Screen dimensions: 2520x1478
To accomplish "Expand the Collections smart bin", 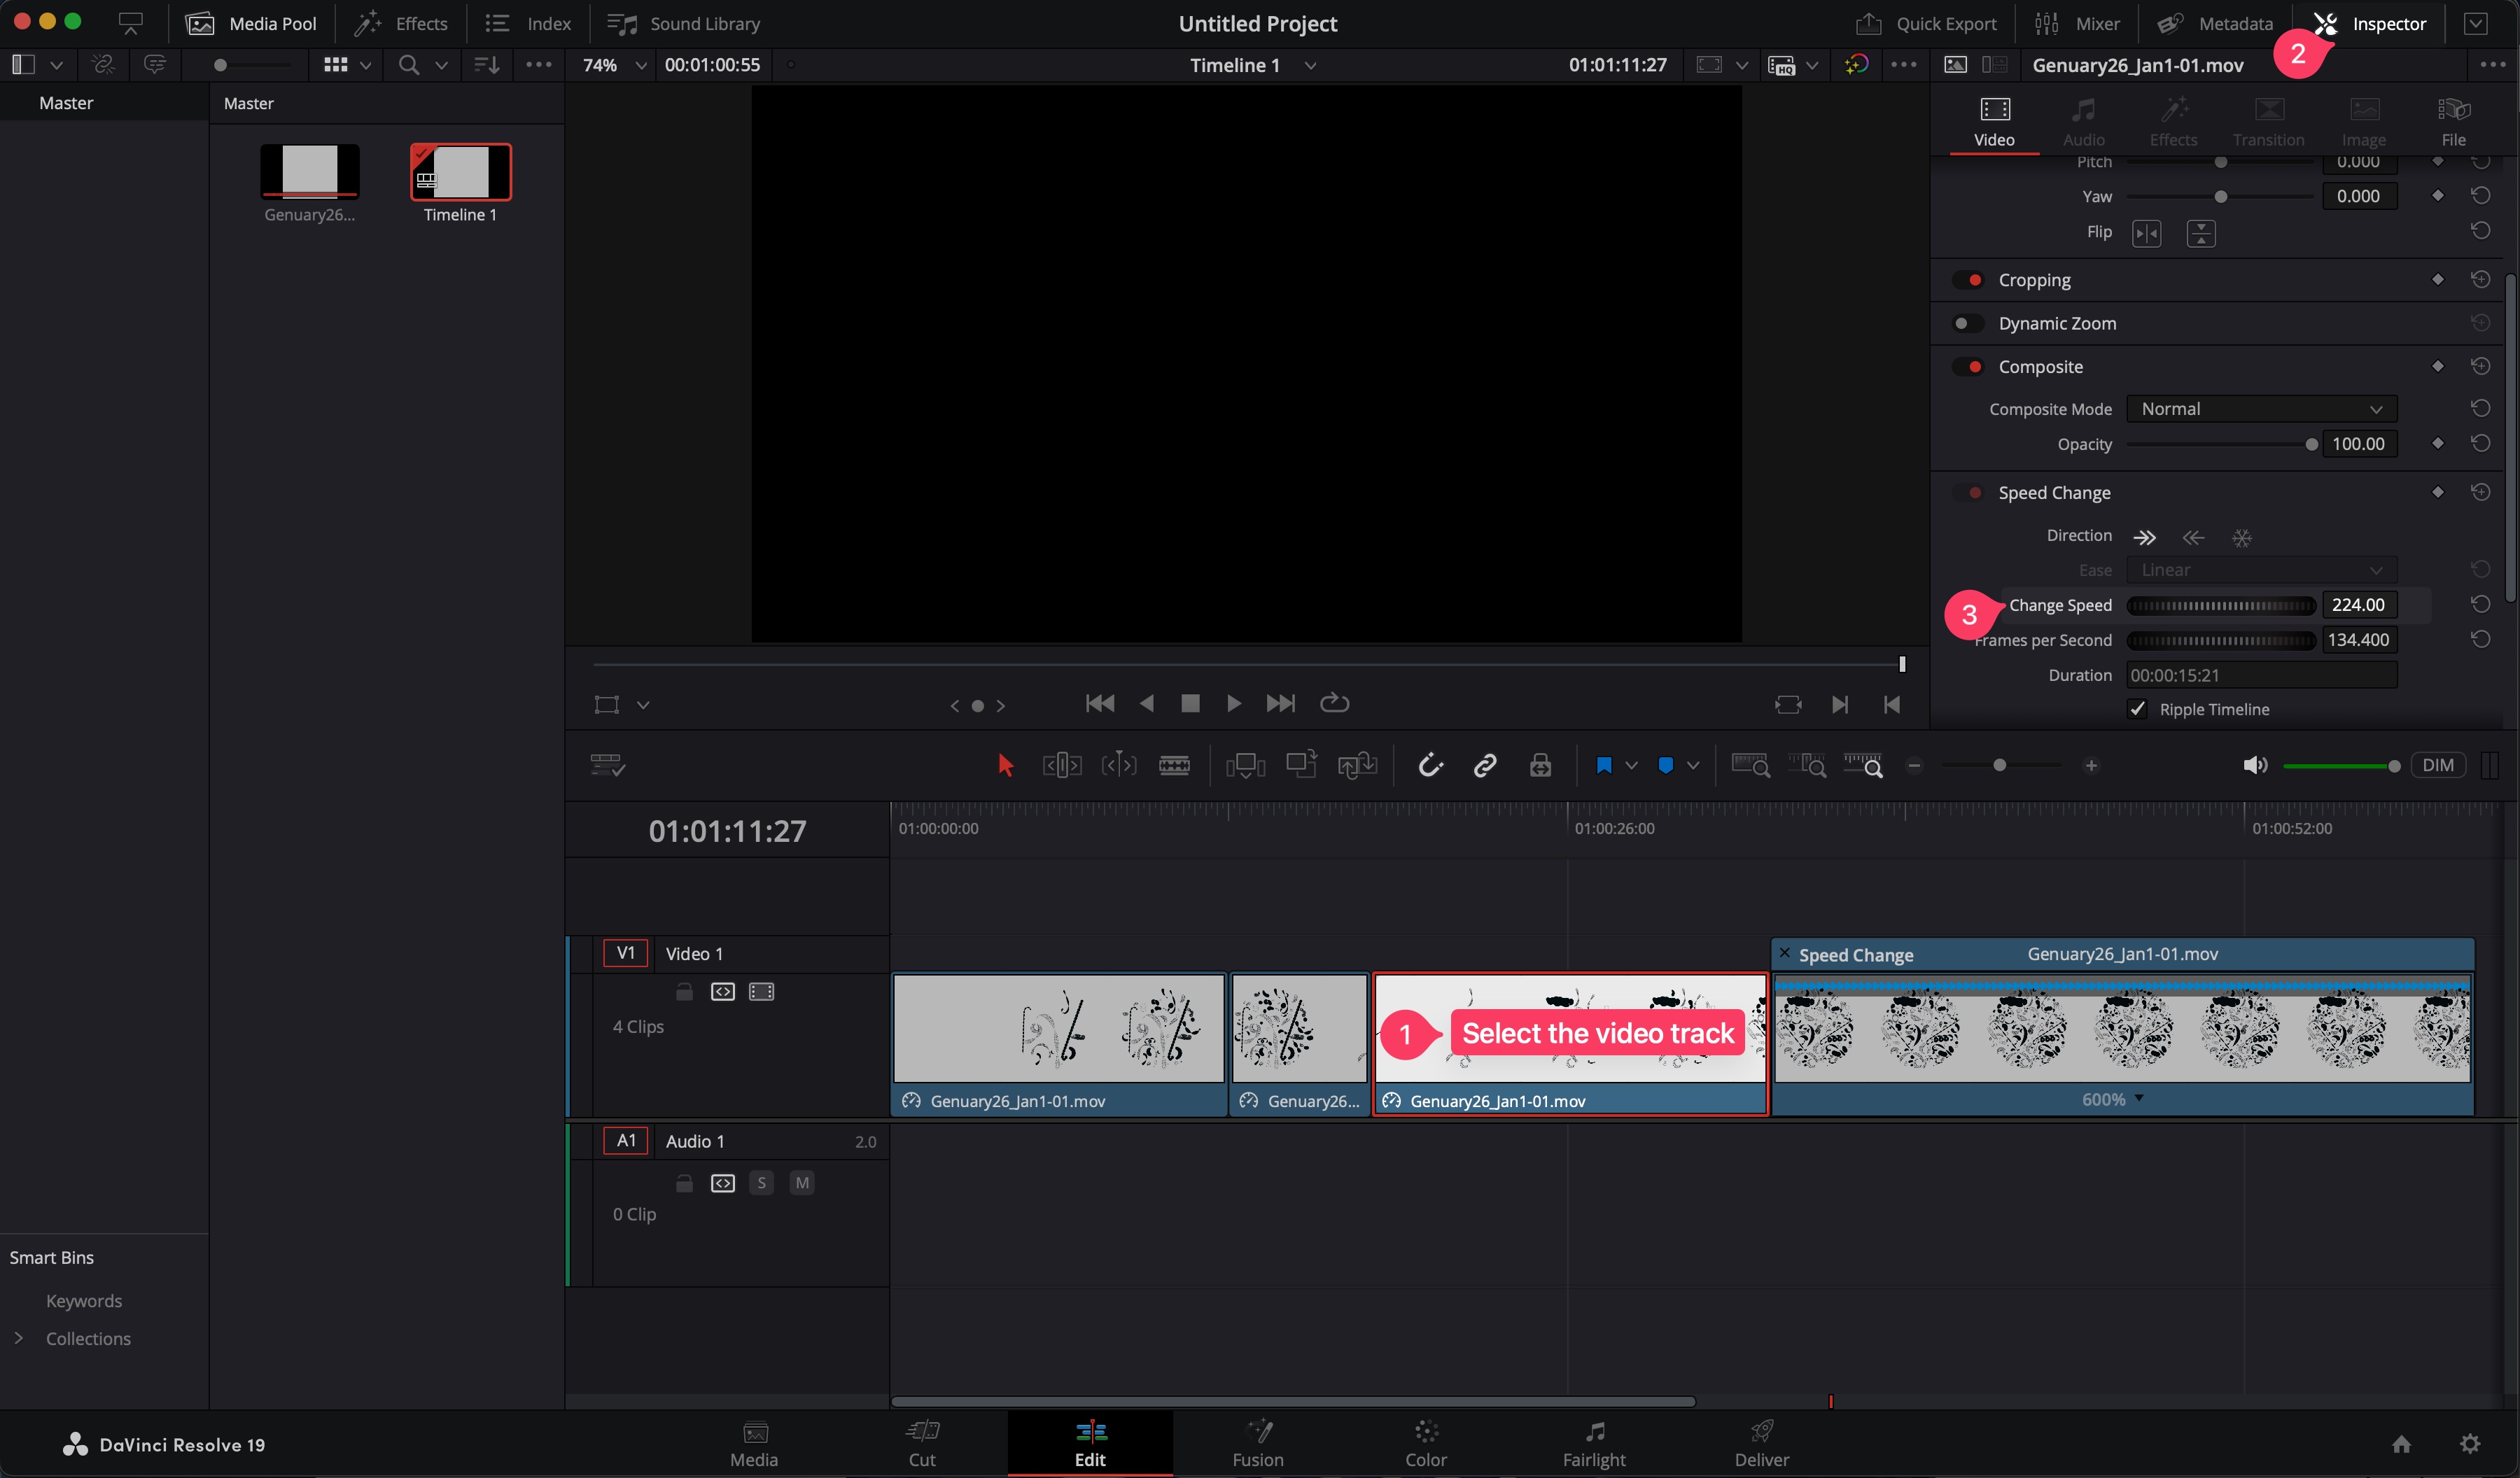I will (18, 1338).
